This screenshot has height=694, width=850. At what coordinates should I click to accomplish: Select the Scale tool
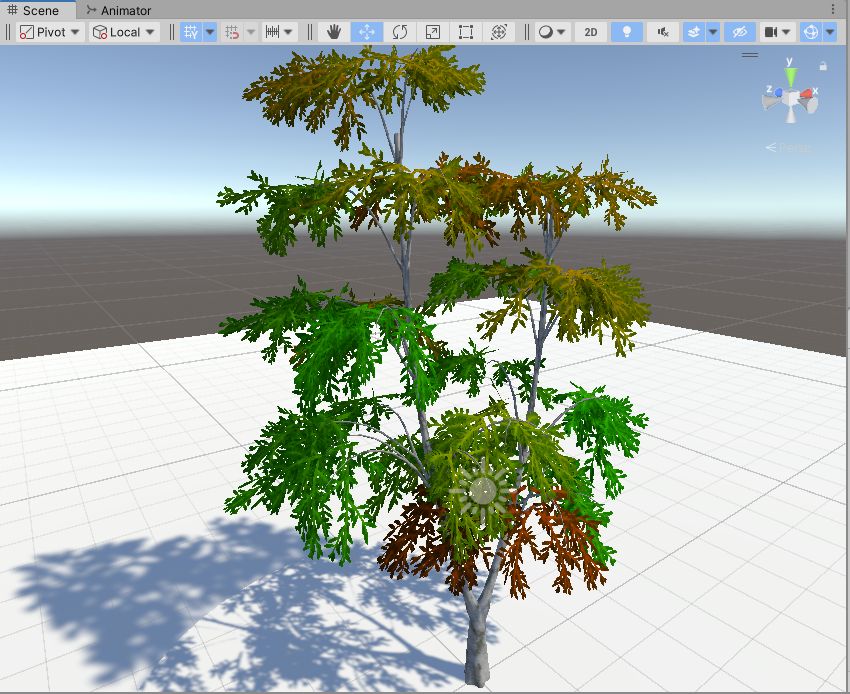pyautogui.click(x=431, y=31)
